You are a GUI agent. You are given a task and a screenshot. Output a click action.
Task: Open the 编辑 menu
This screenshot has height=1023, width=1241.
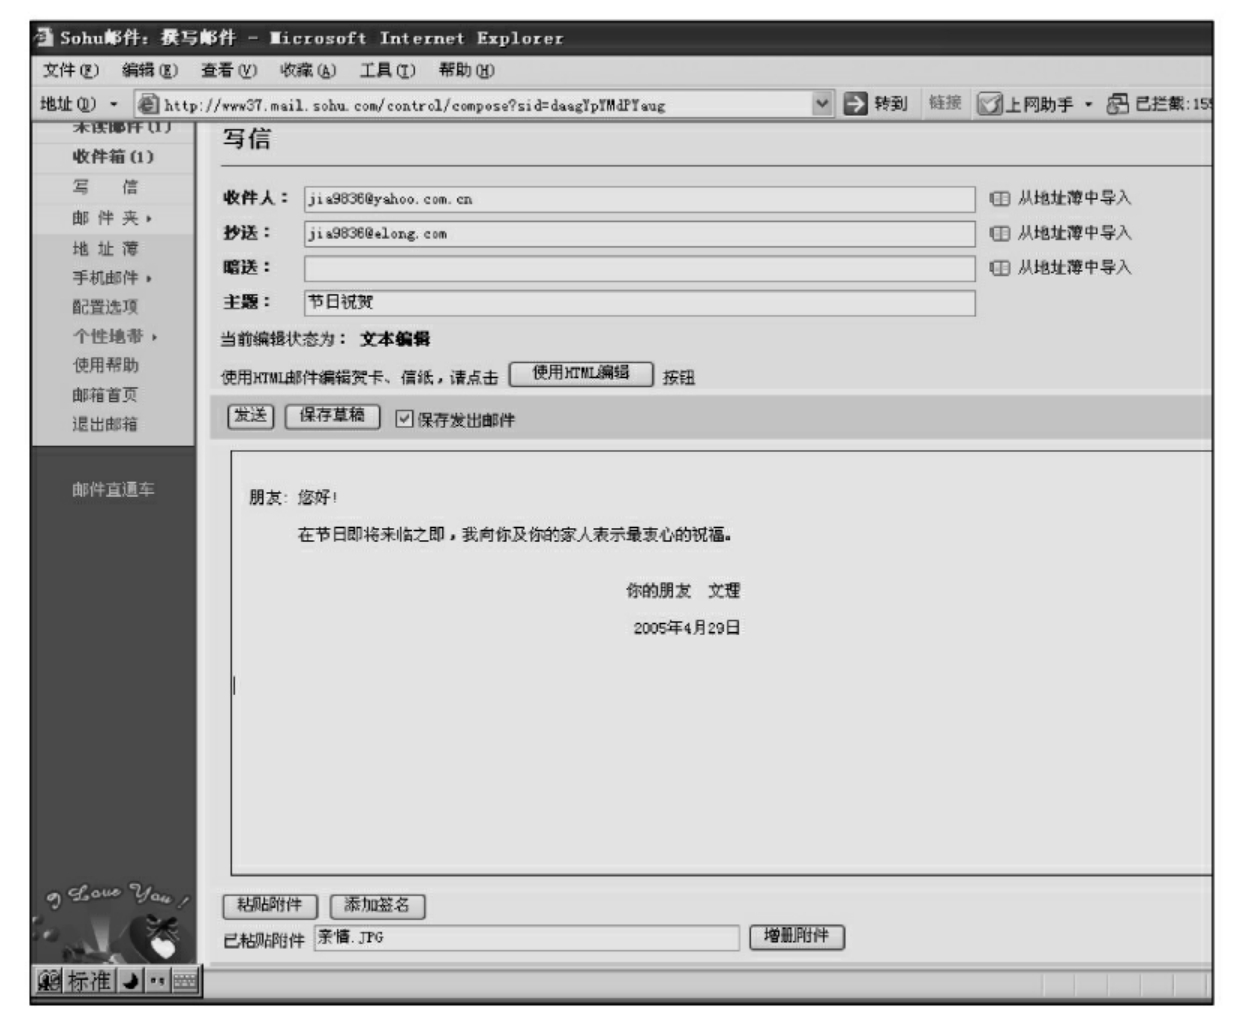pos(150,70)
